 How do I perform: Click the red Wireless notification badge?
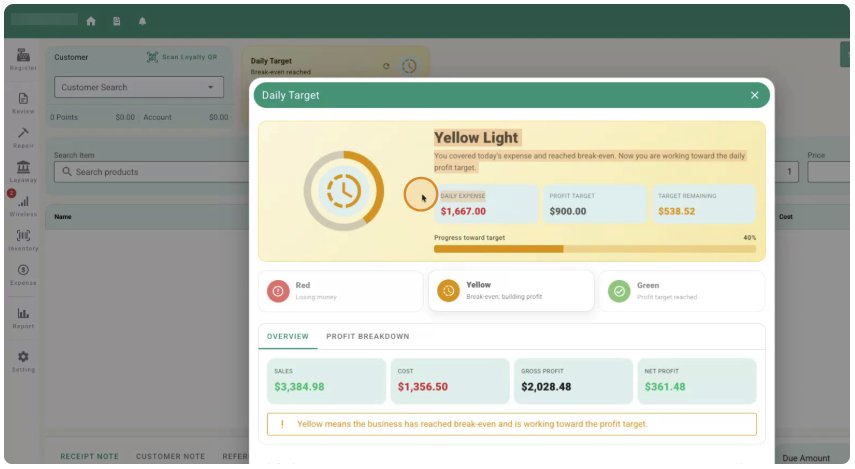(x=11, y=193)
